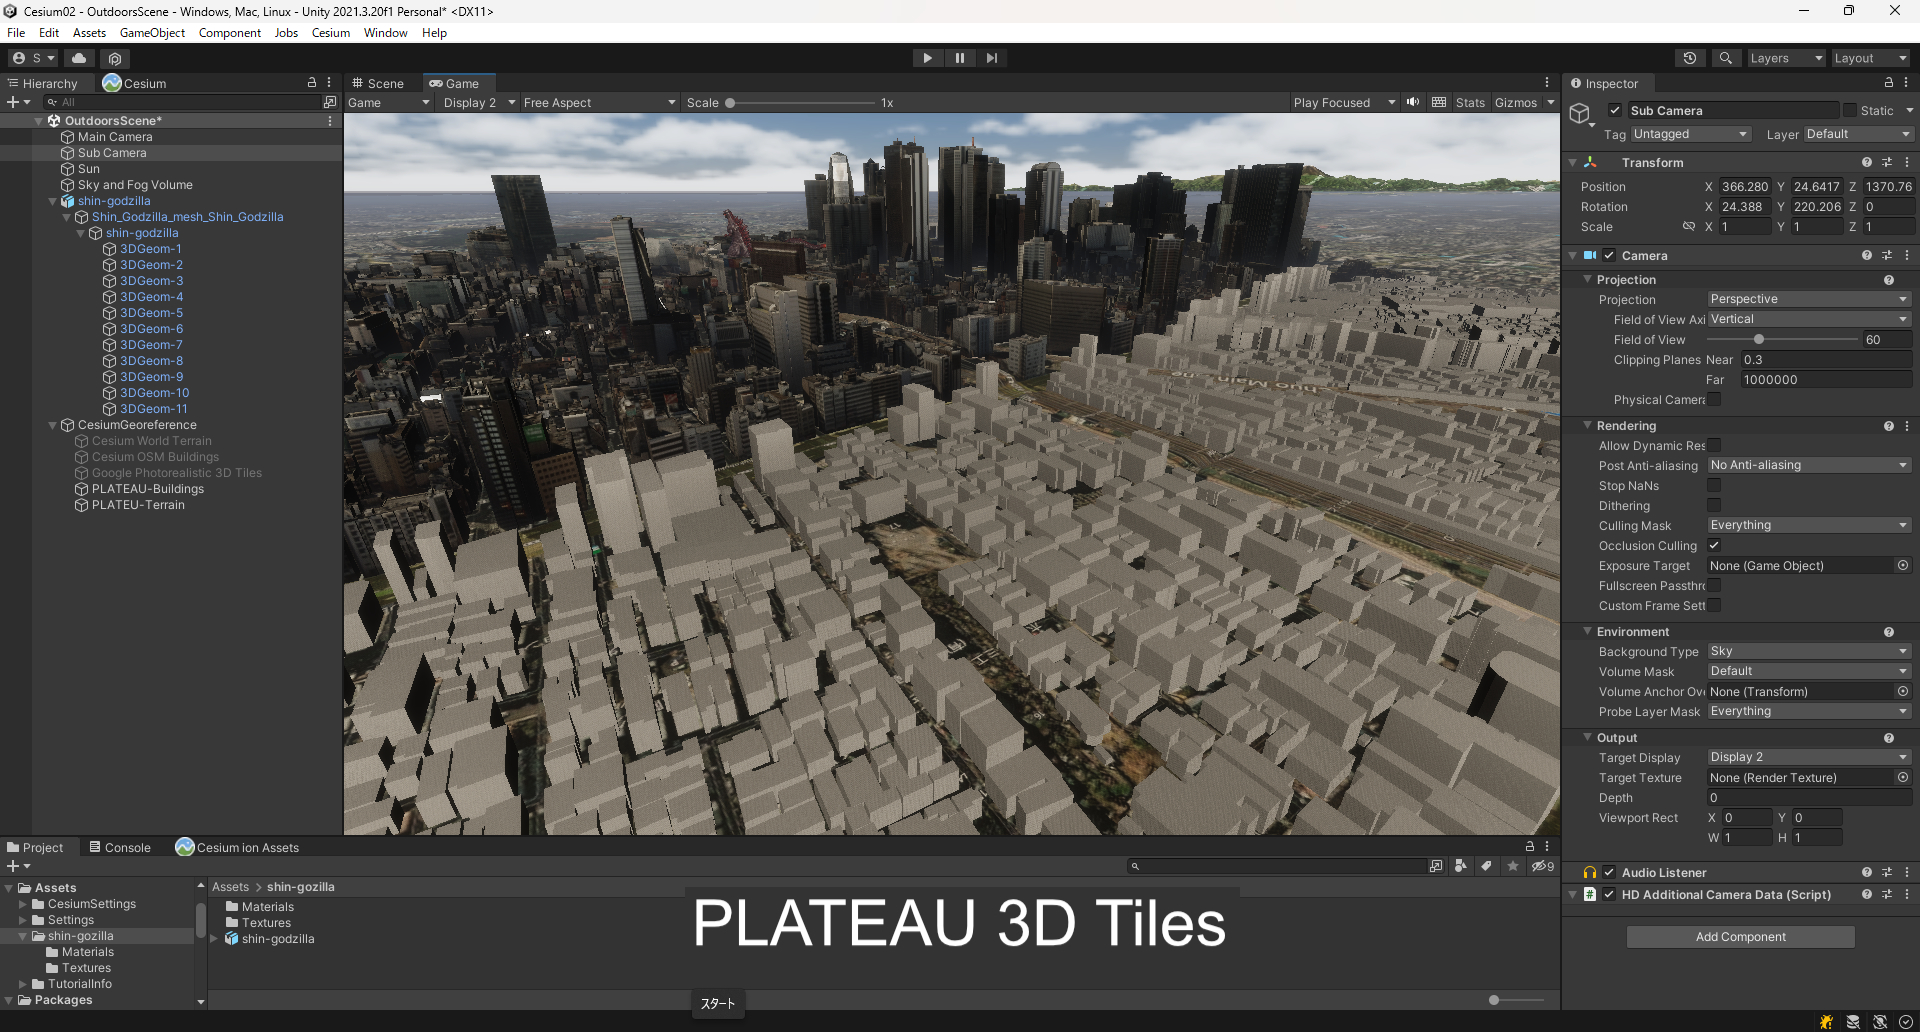Toggle Mute Audio in Game view
1920x1032 pixels.
pyautogui.click(x=1413, y=102)
